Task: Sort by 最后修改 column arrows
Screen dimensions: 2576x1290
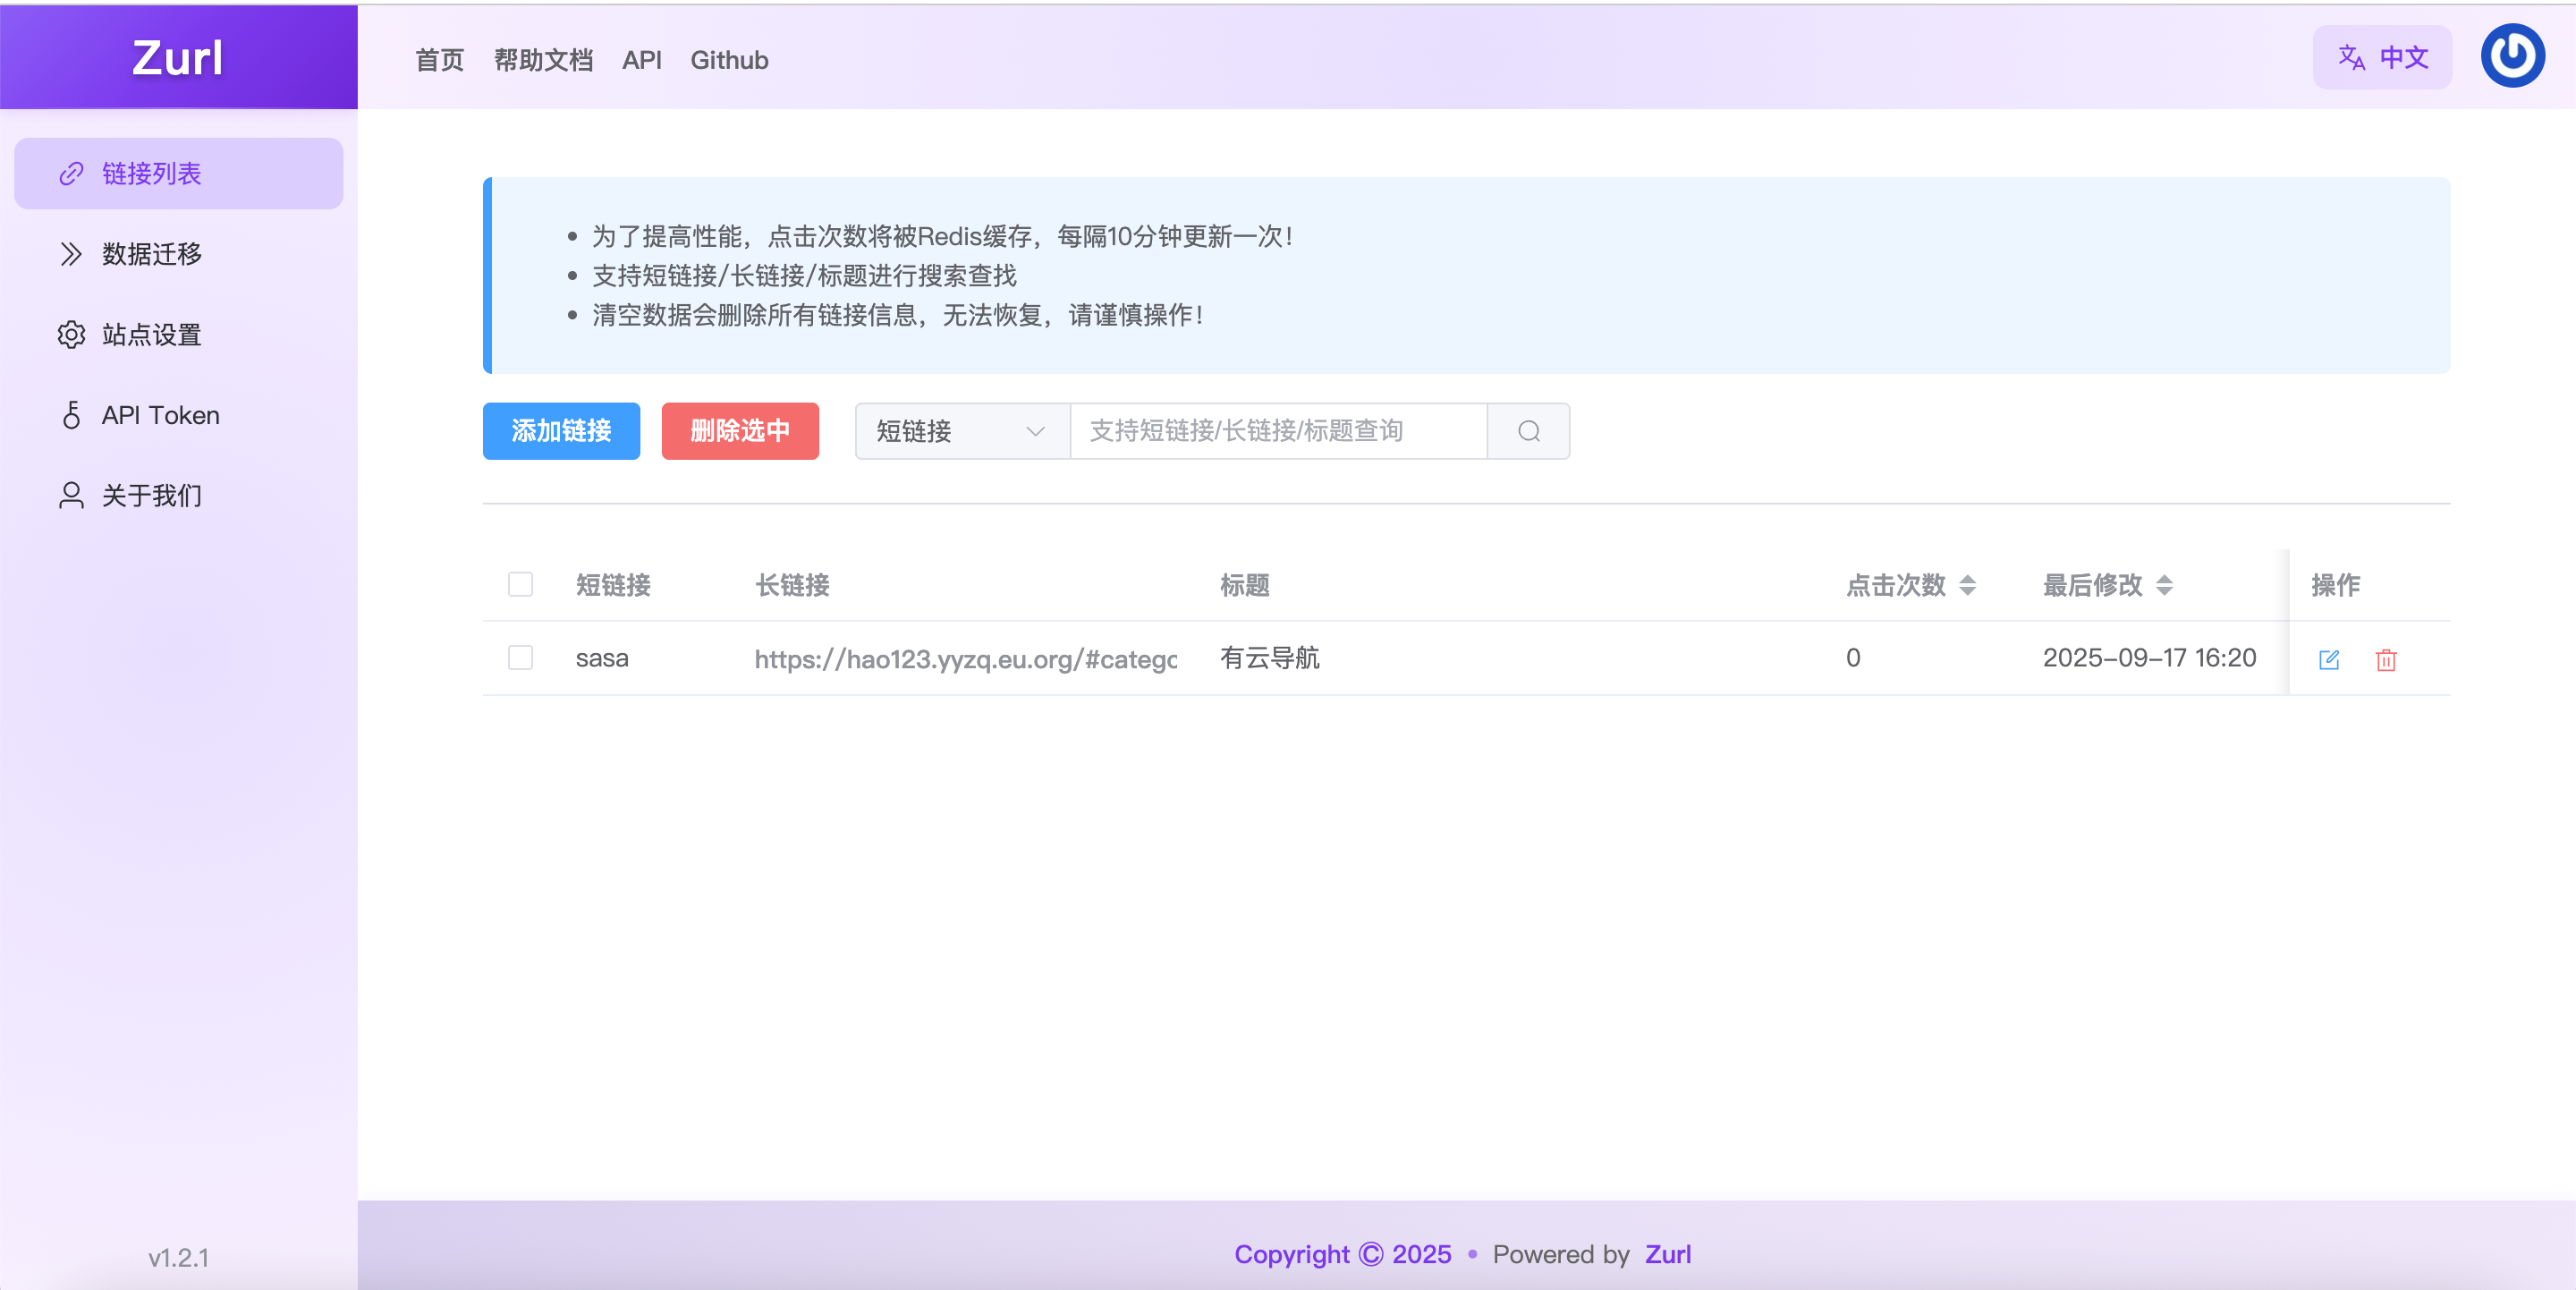Action: point(2164,585)
